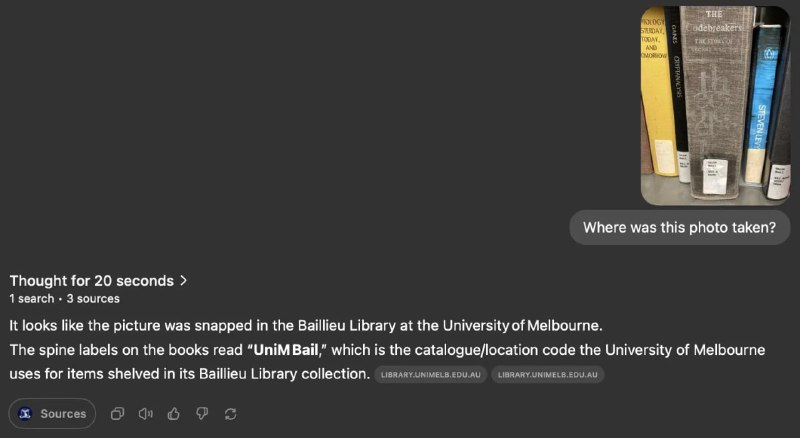Open the Sources button
800x438 pixels.
[x=52, y=413]
